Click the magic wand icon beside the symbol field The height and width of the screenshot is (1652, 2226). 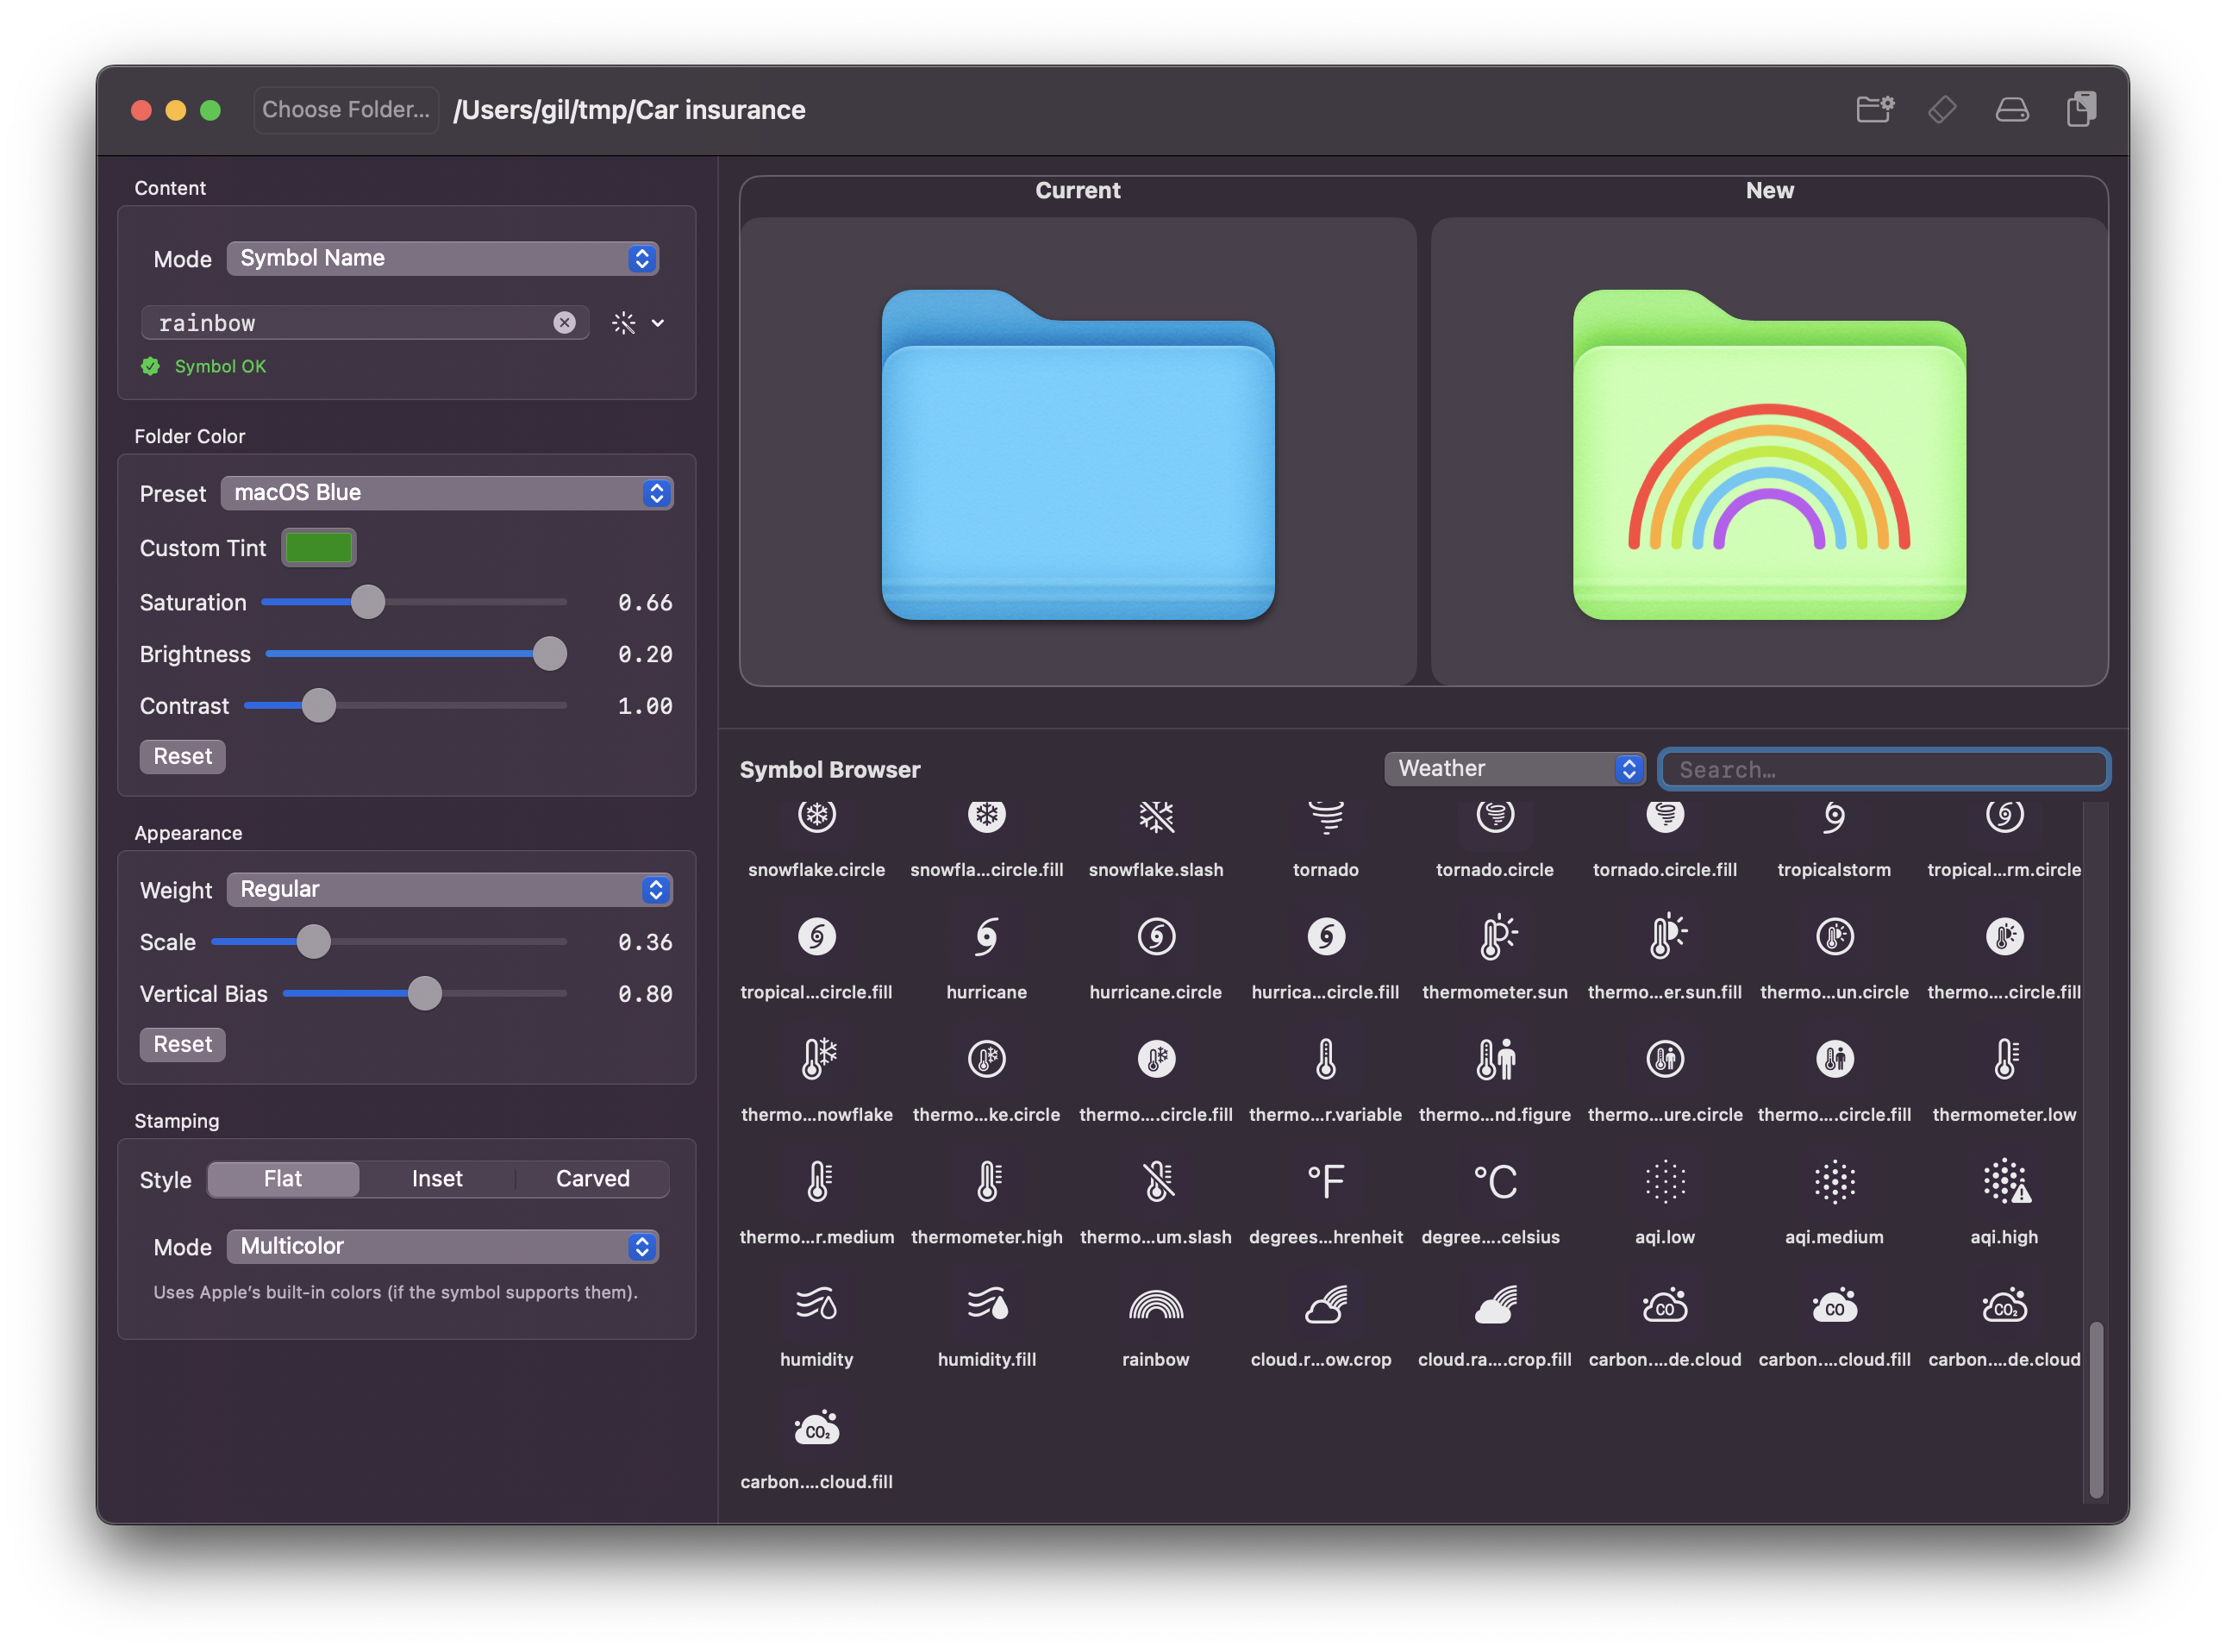coord(623,322)
